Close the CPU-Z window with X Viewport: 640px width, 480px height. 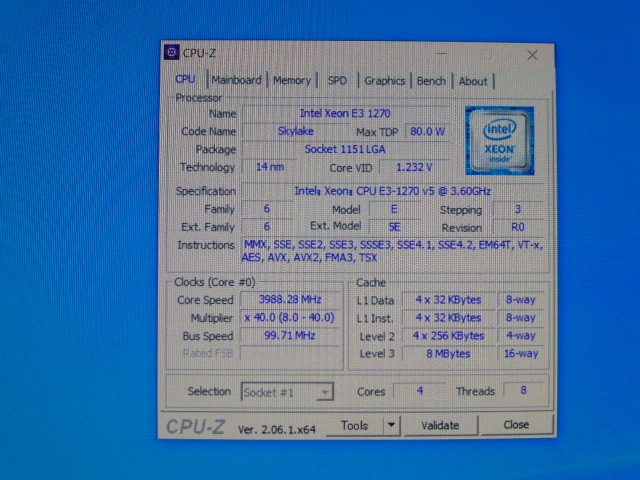(532, 55)
